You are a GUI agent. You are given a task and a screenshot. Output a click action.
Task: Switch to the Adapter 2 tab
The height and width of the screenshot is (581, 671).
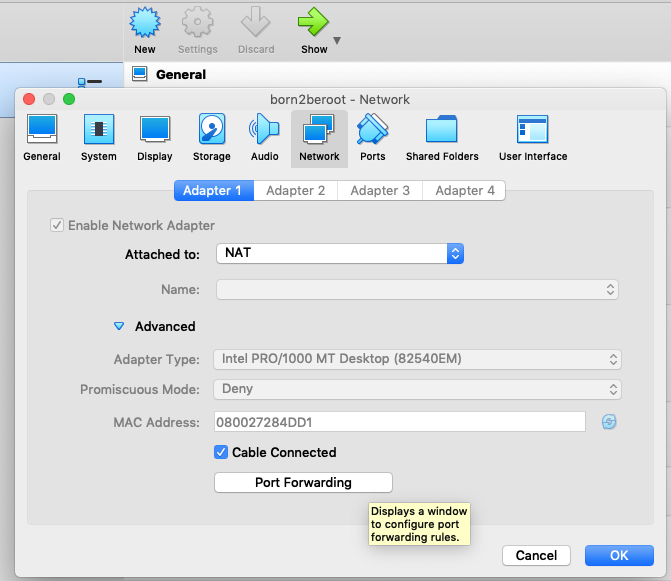pos(296,190)
